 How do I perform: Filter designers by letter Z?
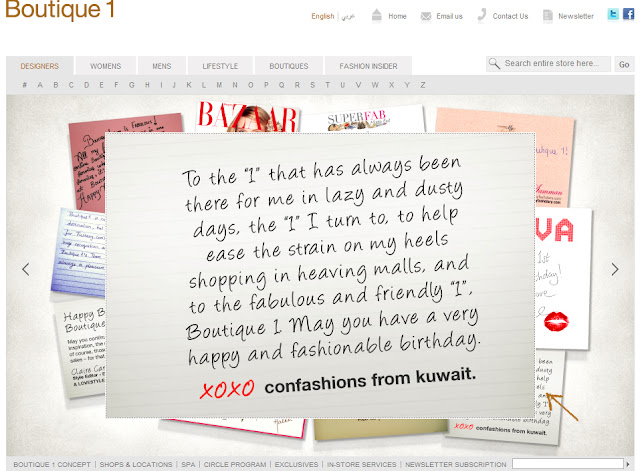pos(423,85)
